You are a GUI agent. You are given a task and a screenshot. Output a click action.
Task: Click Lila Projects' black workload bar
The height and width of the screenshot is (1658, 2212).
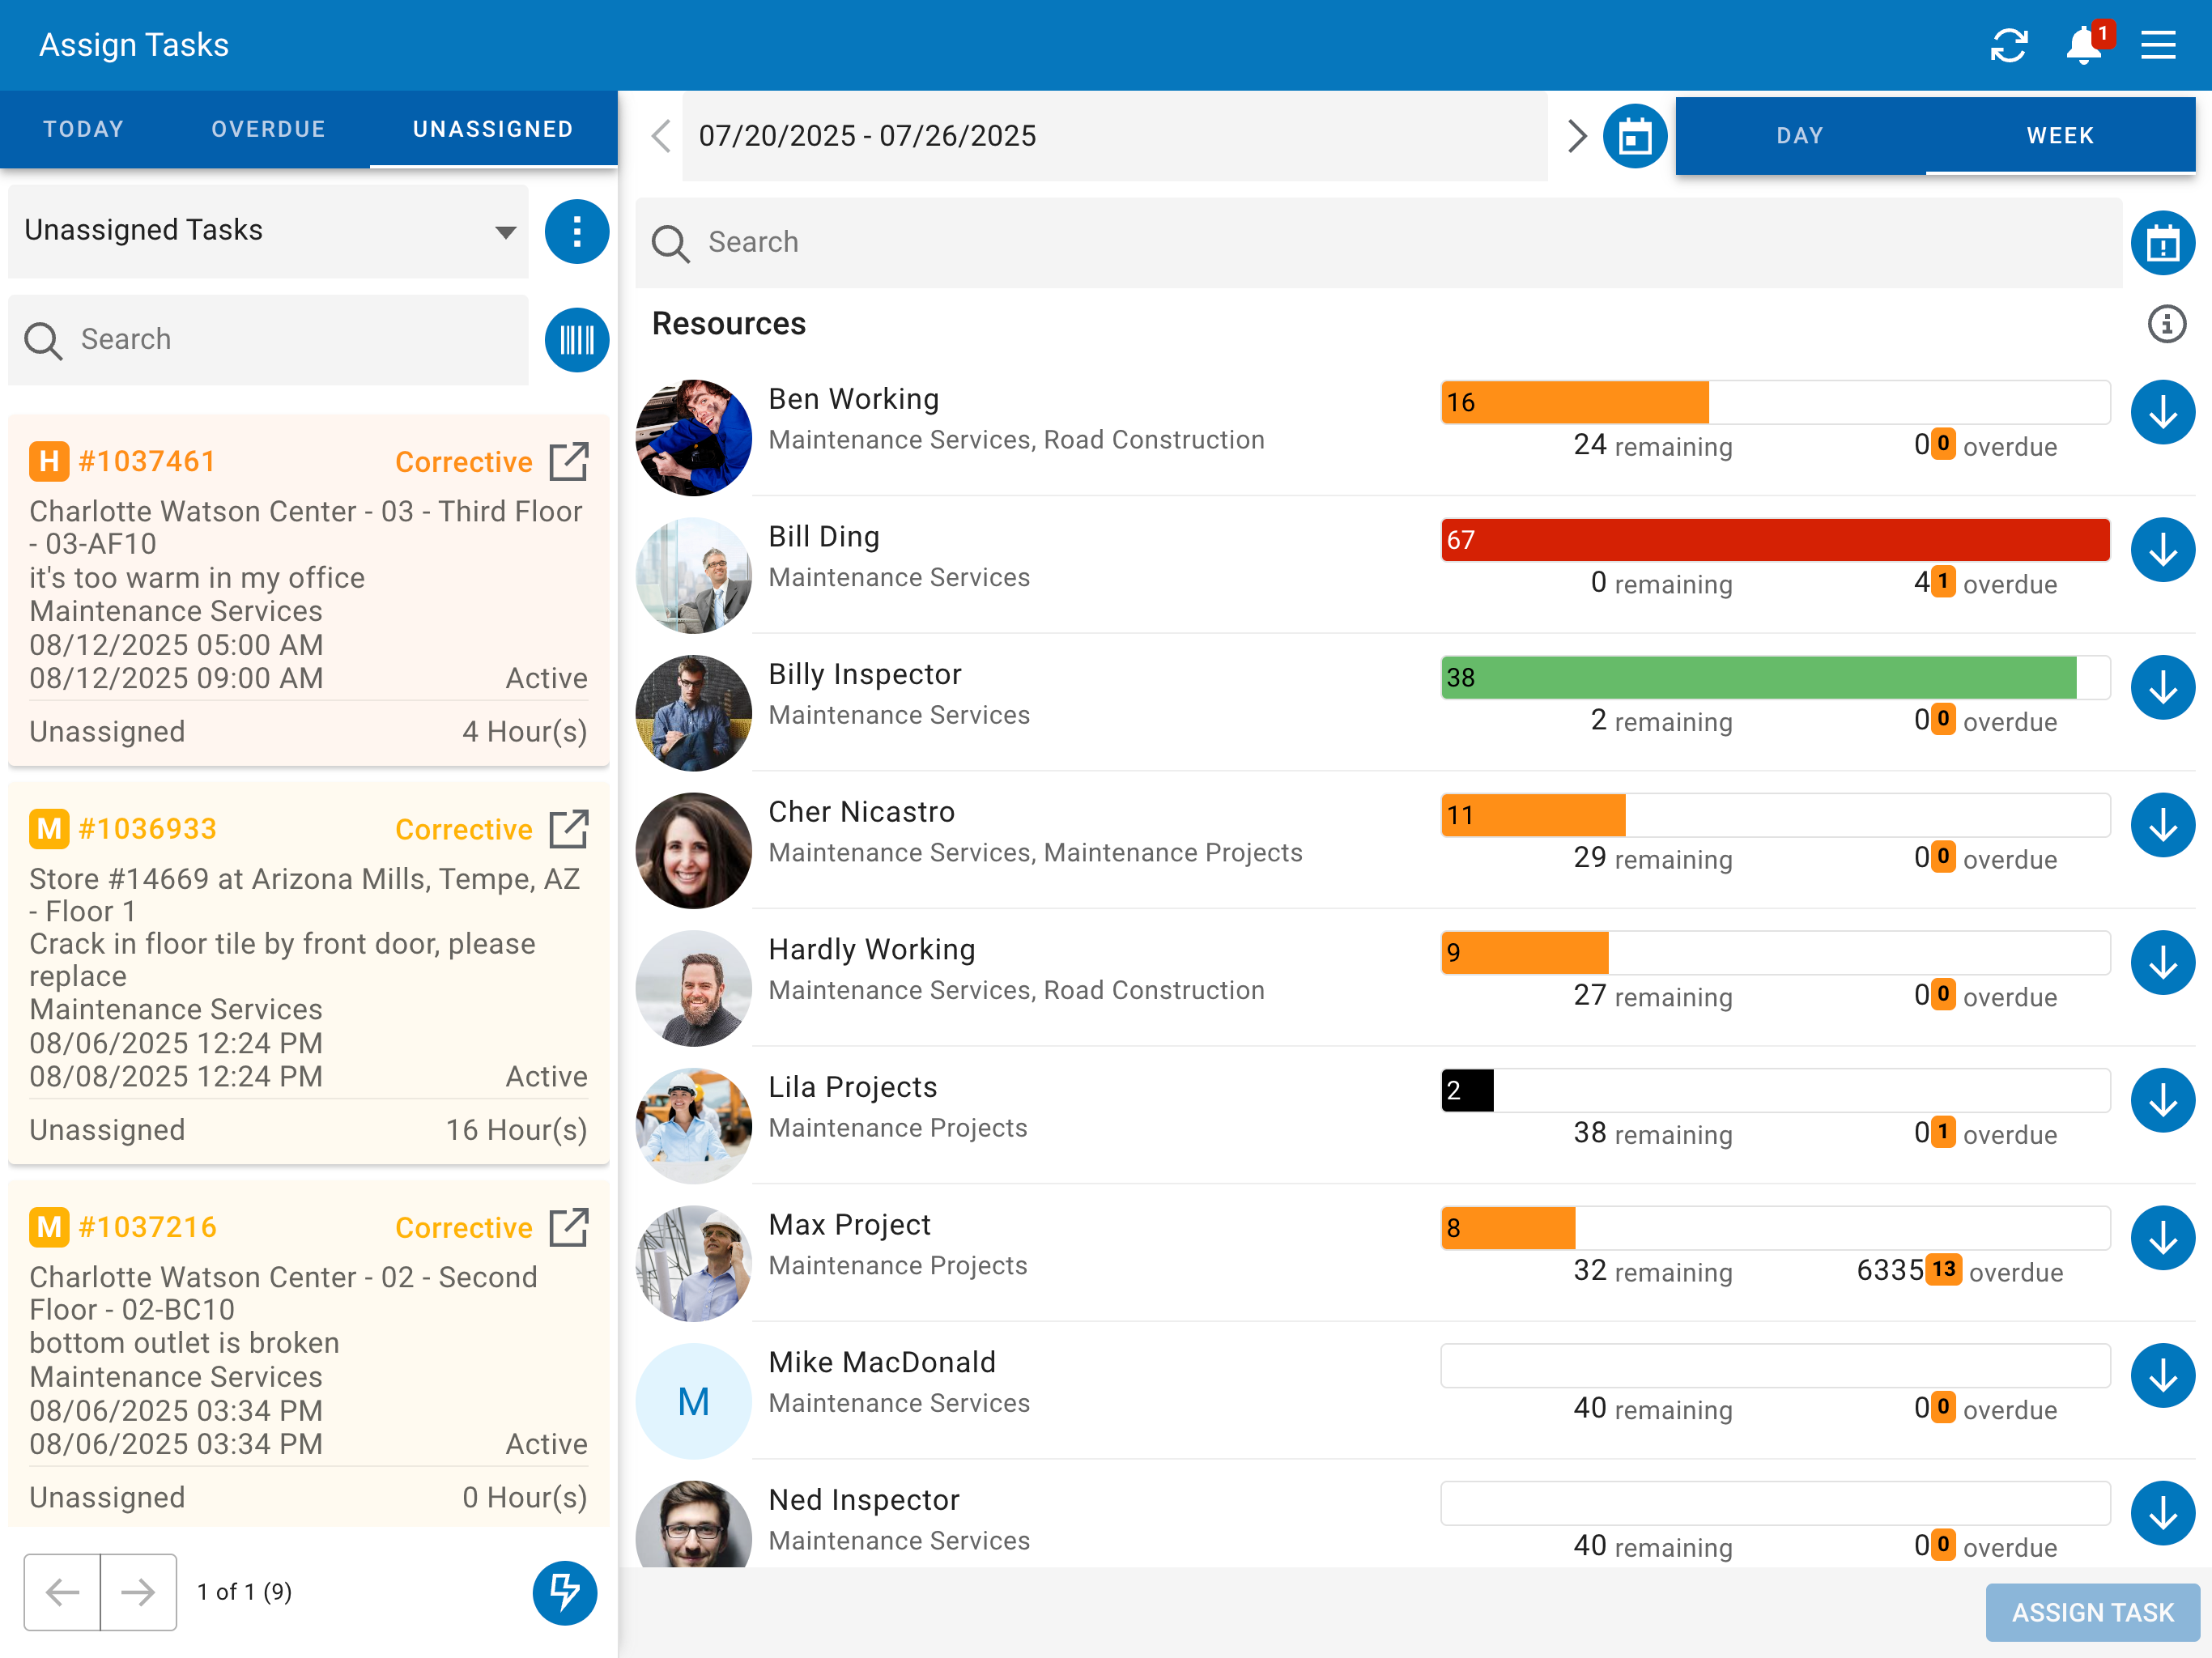coord(1467,1090)
